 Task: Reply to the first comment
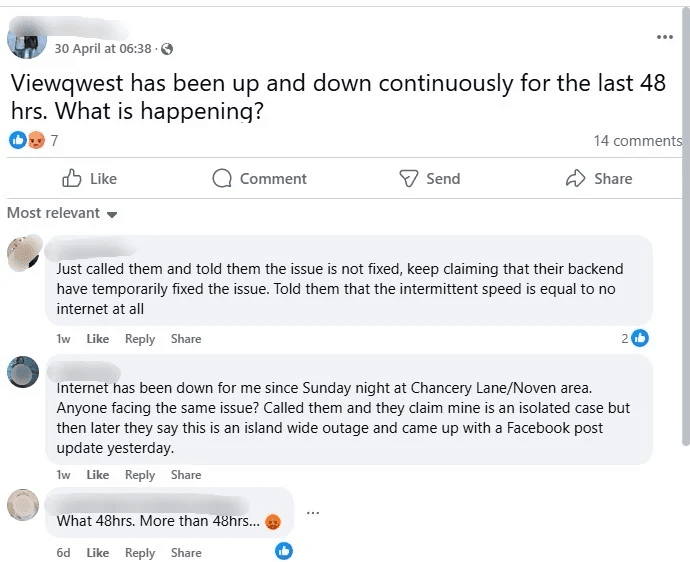[x=140, y=339]
